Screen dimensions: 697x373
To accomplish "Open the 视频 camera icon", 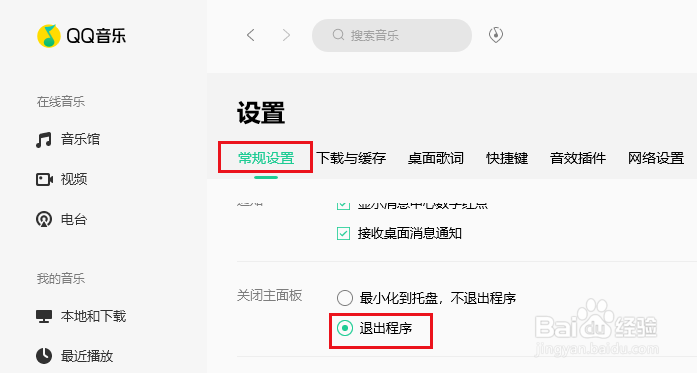I will point(44,180).
